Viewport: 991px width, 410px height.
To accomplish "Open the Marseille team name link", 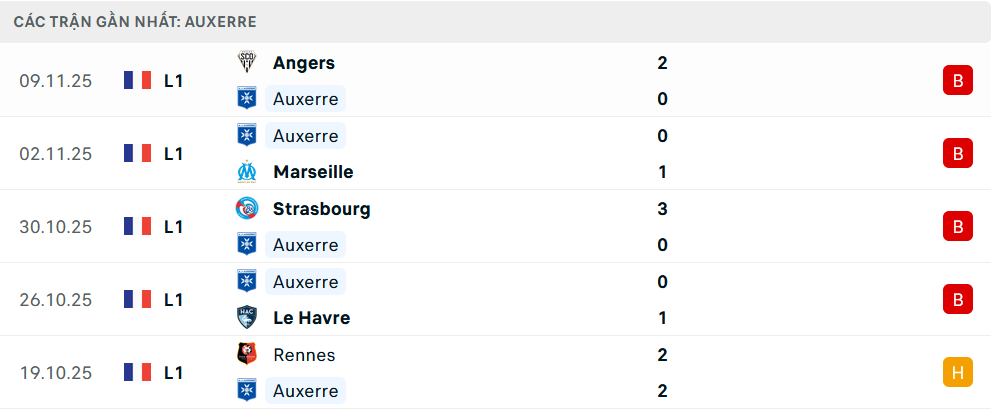I will pos(312,172).
